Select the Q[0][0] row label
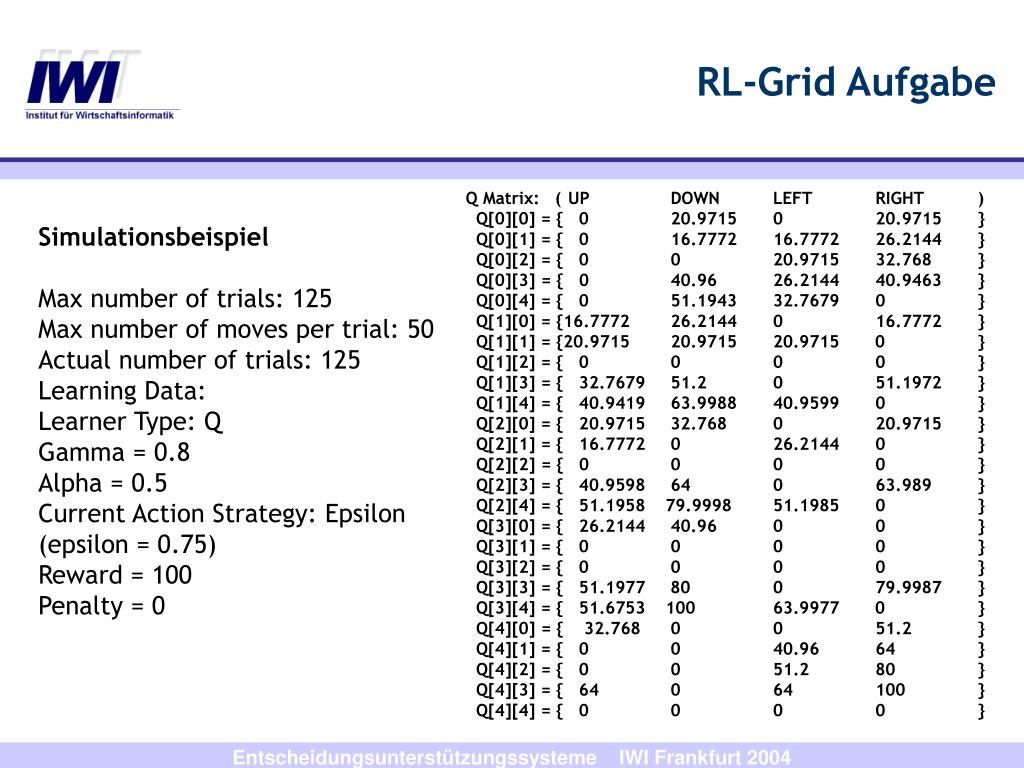 (505, 219)
